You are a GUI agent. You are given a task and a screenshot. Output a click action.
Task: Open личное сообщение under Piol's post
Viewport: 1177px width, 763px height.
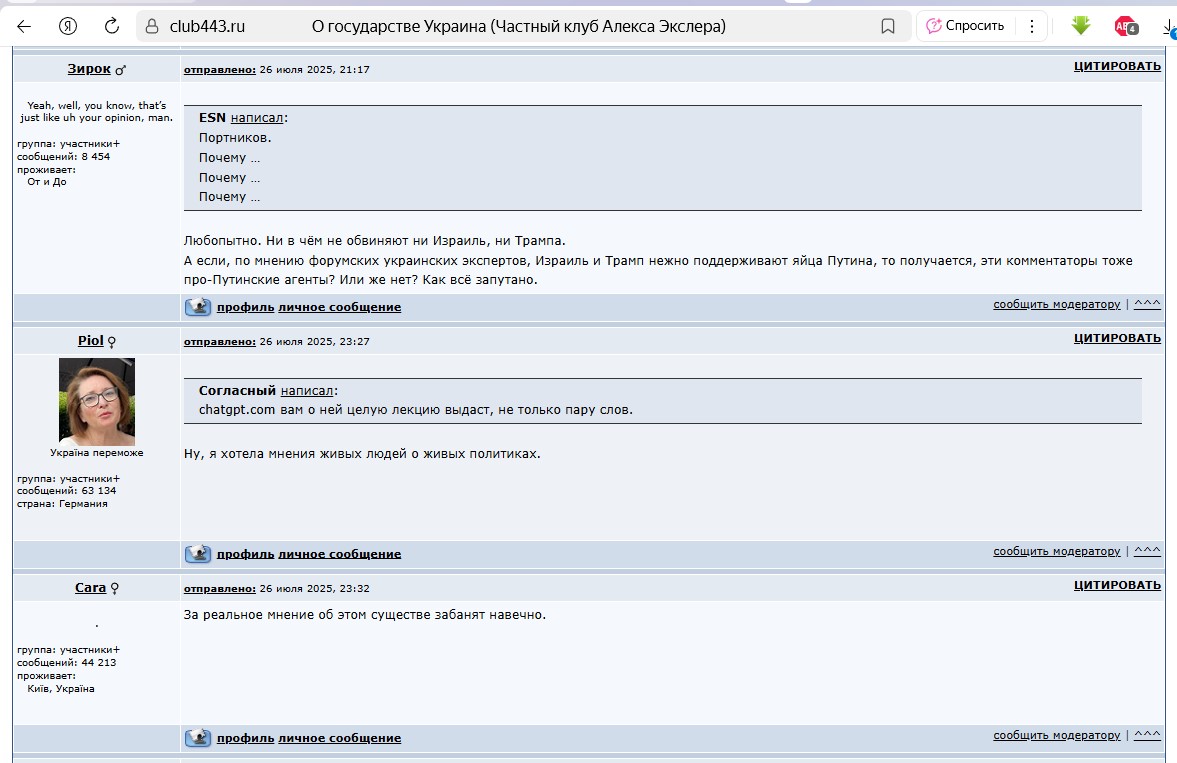coord(339,554)
